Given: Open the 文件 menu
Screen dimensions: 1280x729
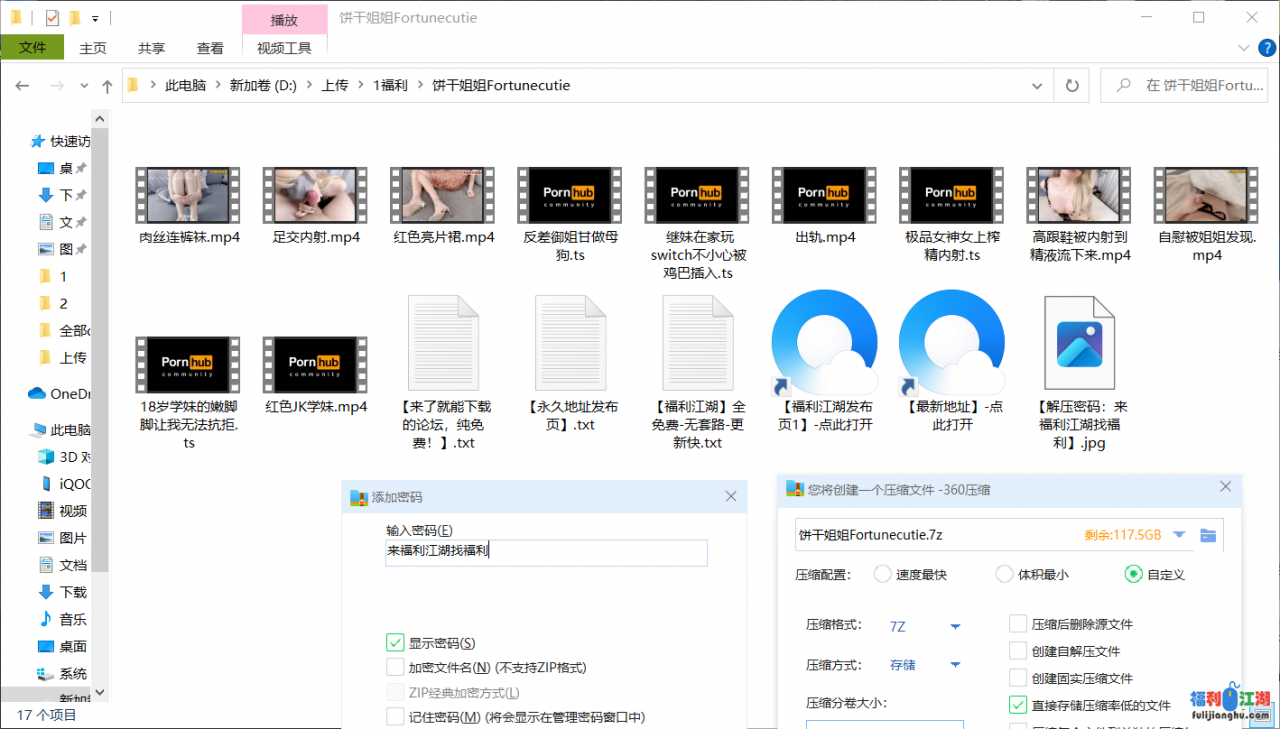Looking at the screenshot, I should [32, 48].
